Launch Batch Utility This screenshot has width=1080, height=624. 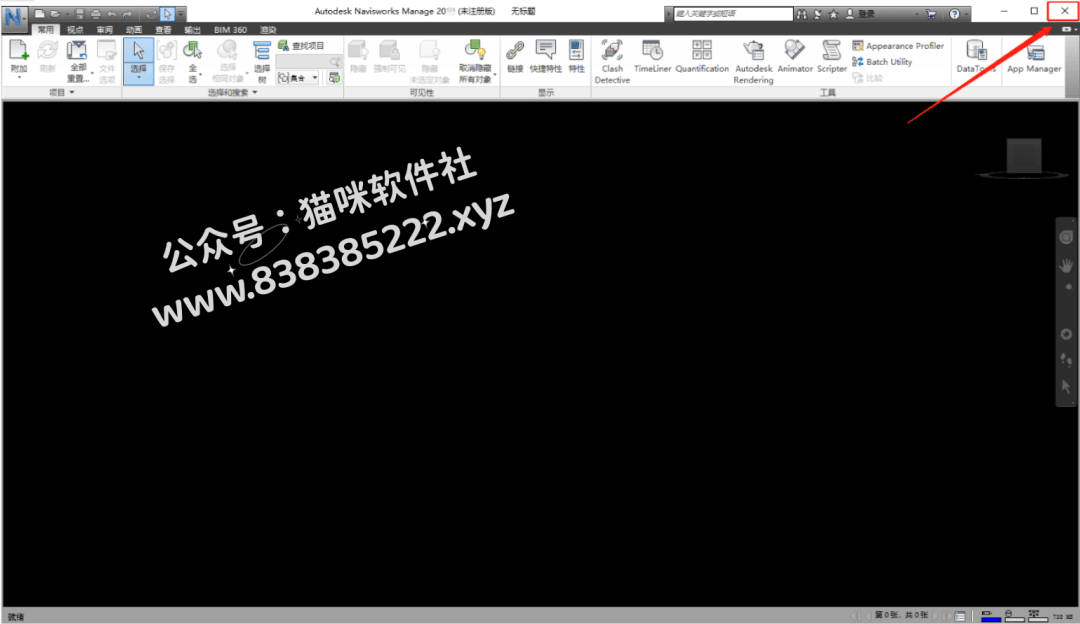882,62
